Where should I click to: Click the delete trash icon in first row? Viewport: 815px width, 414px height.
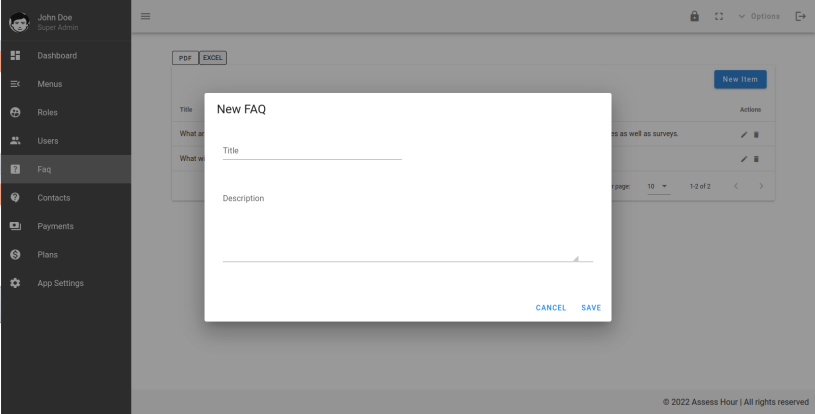(755, 134)
